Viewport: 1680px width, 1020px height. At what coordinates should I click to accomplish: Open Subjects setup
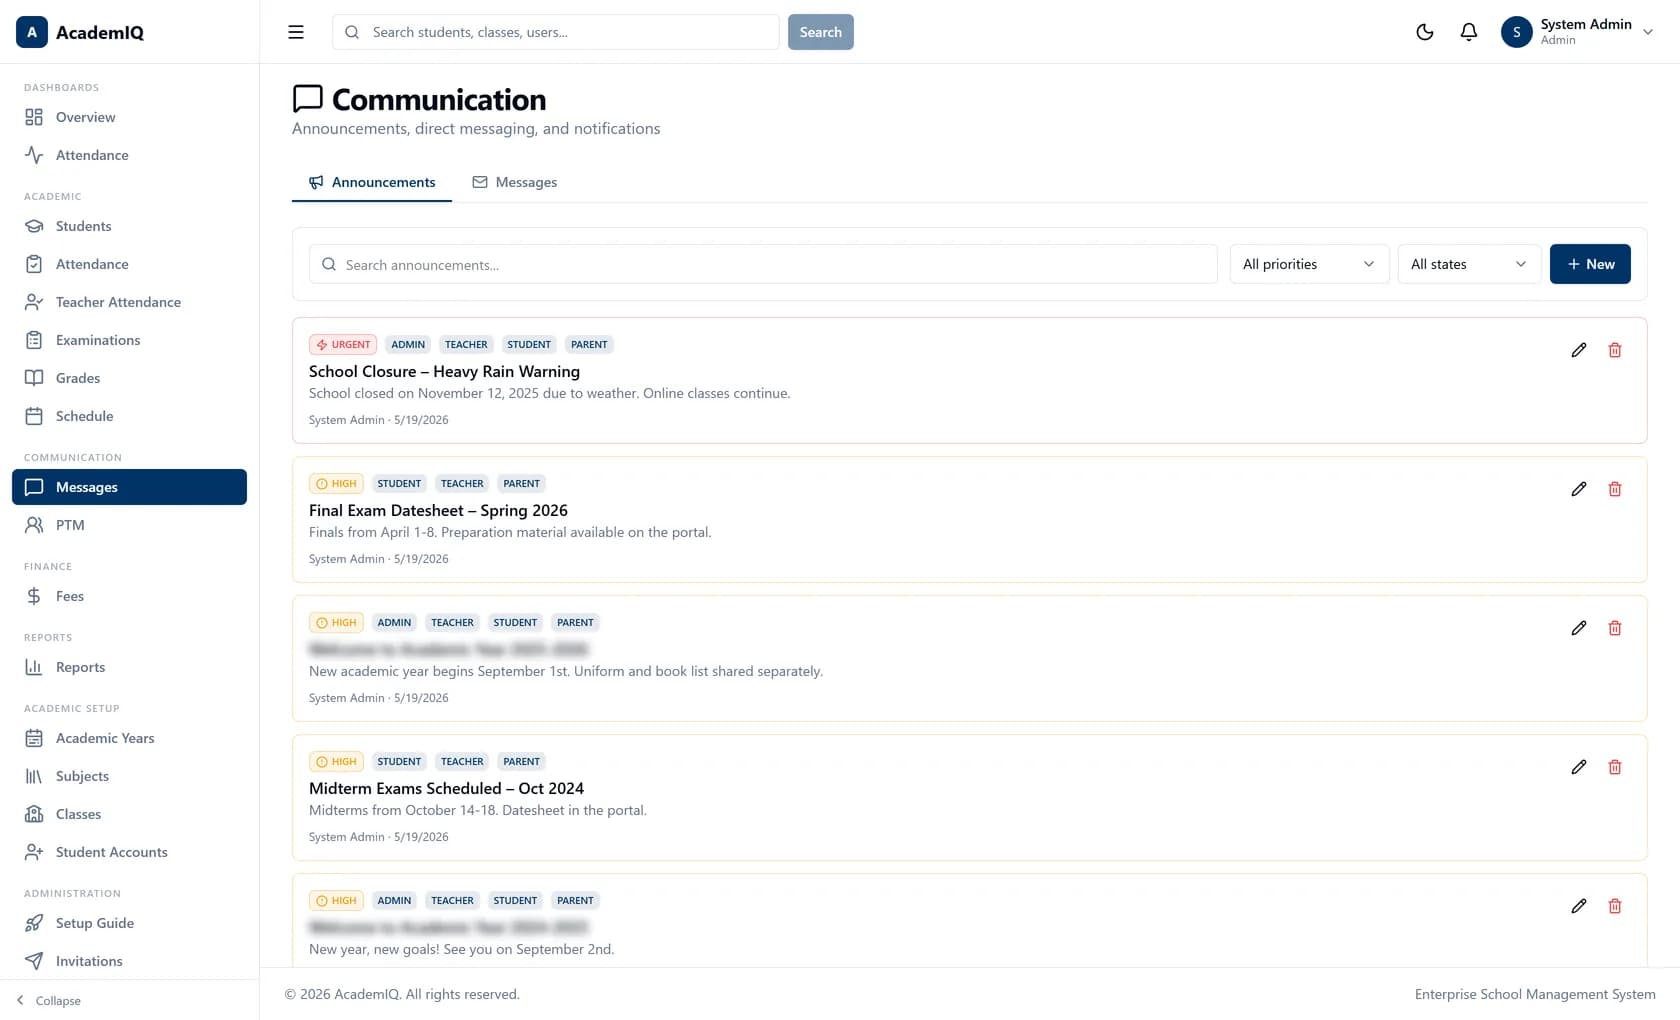pos(129,776)
